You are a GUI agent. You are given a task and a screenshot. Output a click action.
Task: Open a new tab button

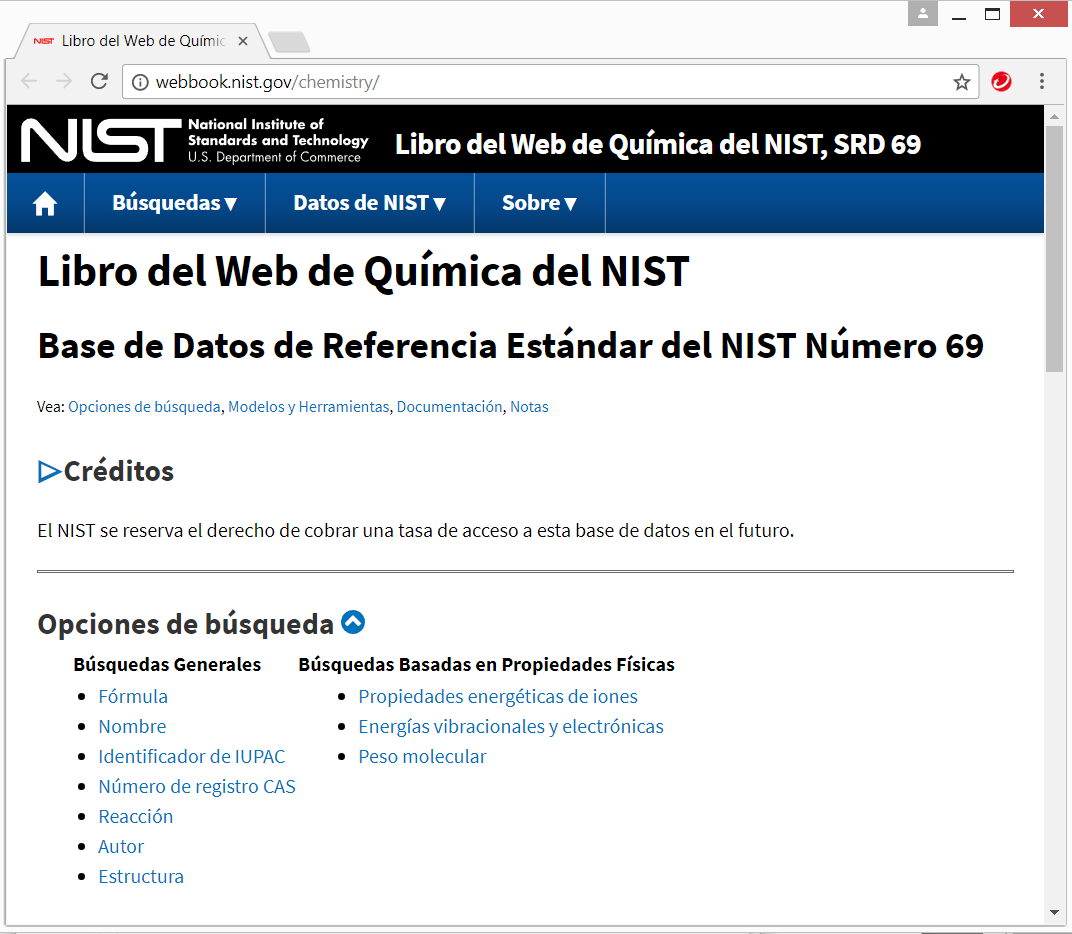point(289,42)
